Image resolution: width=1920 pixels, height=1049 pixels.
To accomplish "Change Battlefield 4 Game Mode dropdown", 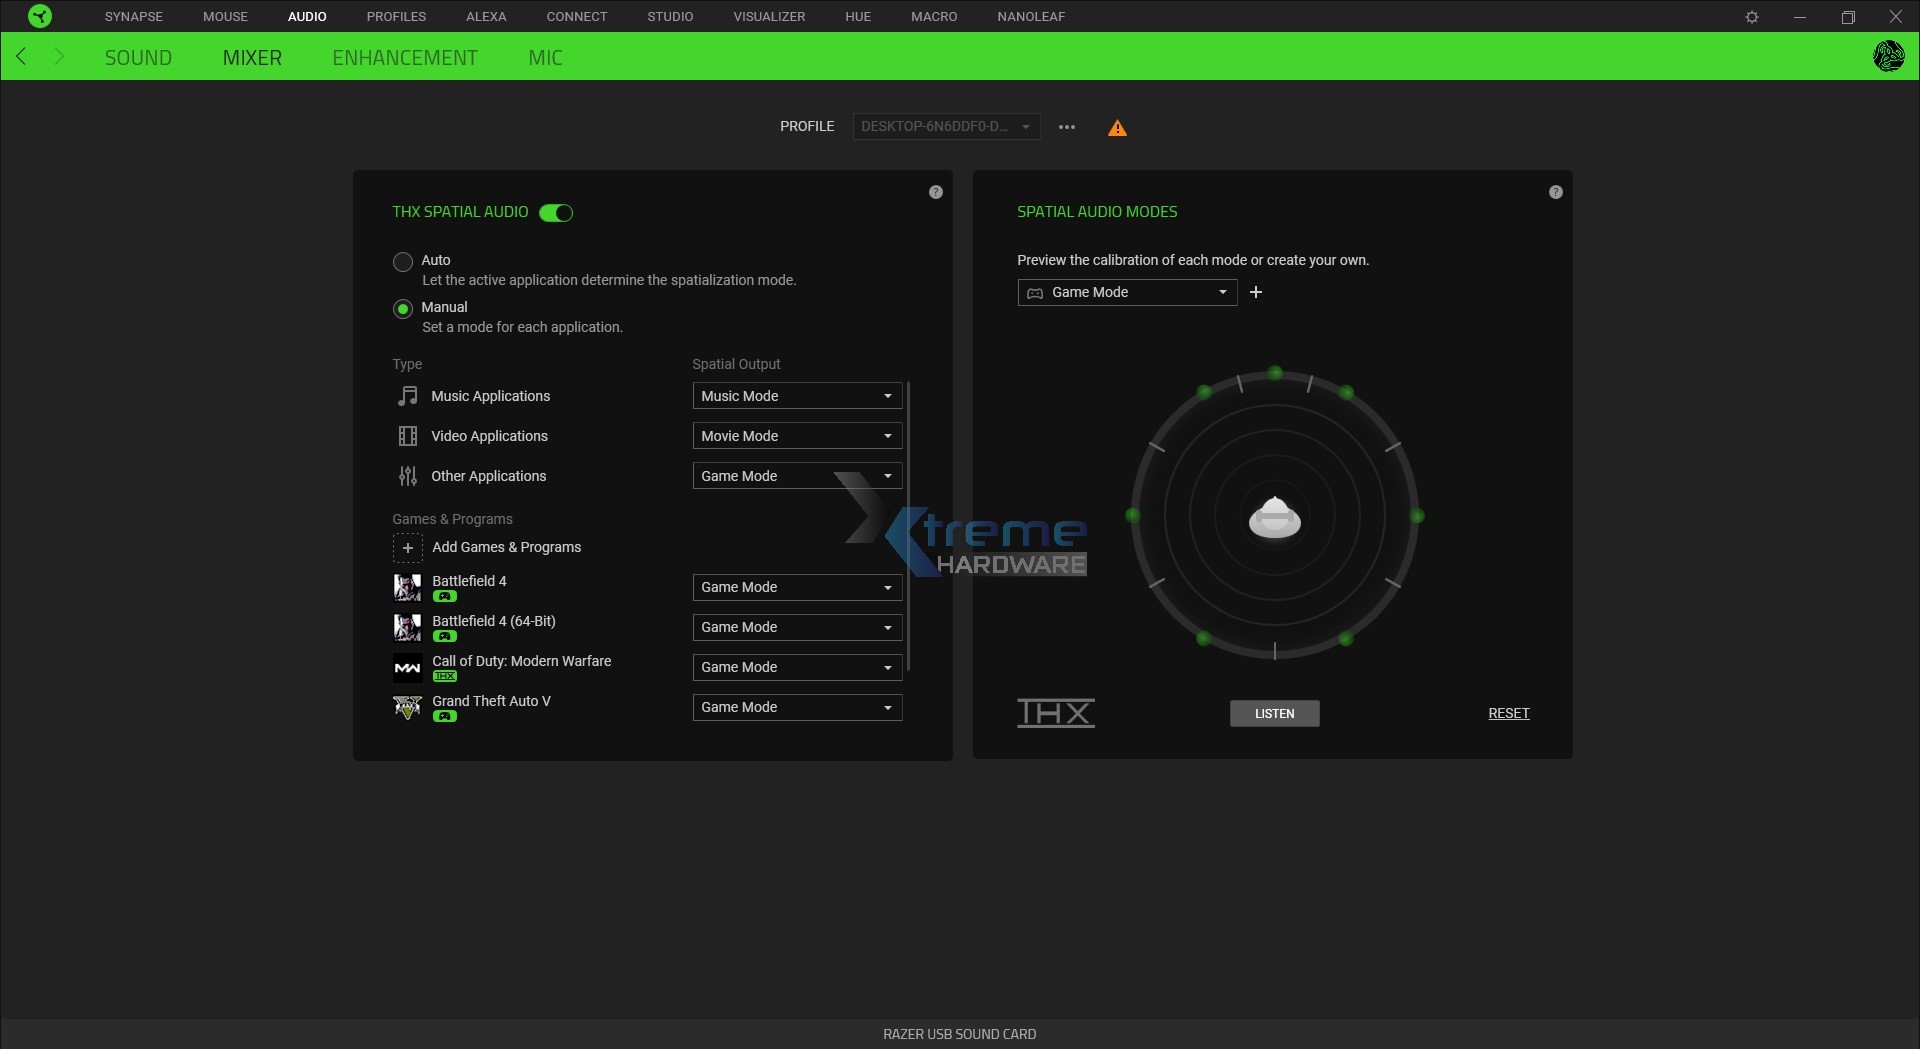I will (x=796, y=587).
